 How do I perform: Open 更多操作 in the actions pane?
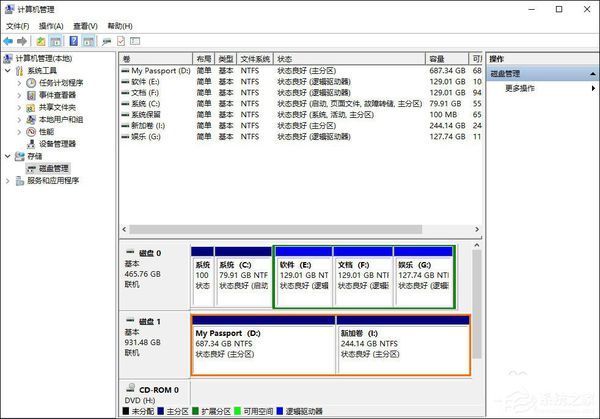520,88
